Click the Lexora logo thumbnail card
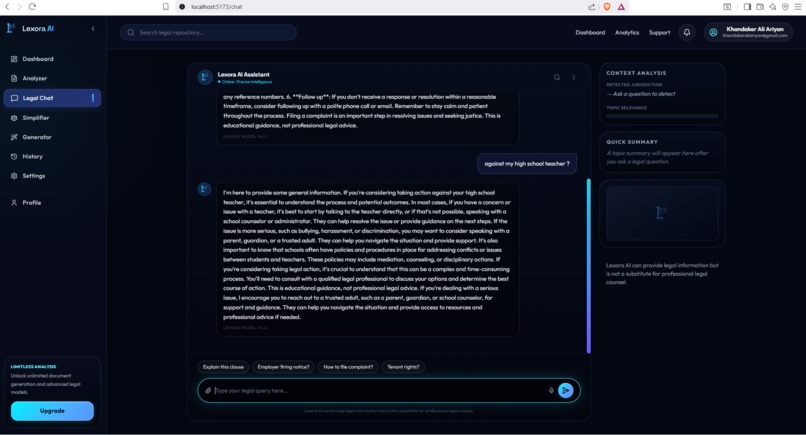Image resolution: width=806 pixels, height=435 pixels. point(662,213)
